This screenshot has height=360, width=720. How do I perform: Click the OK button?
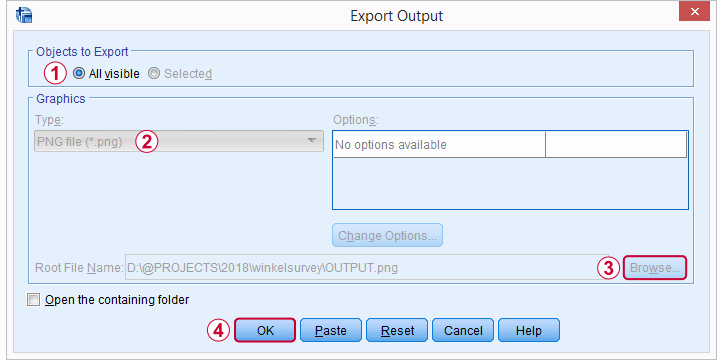pos(265,330)
